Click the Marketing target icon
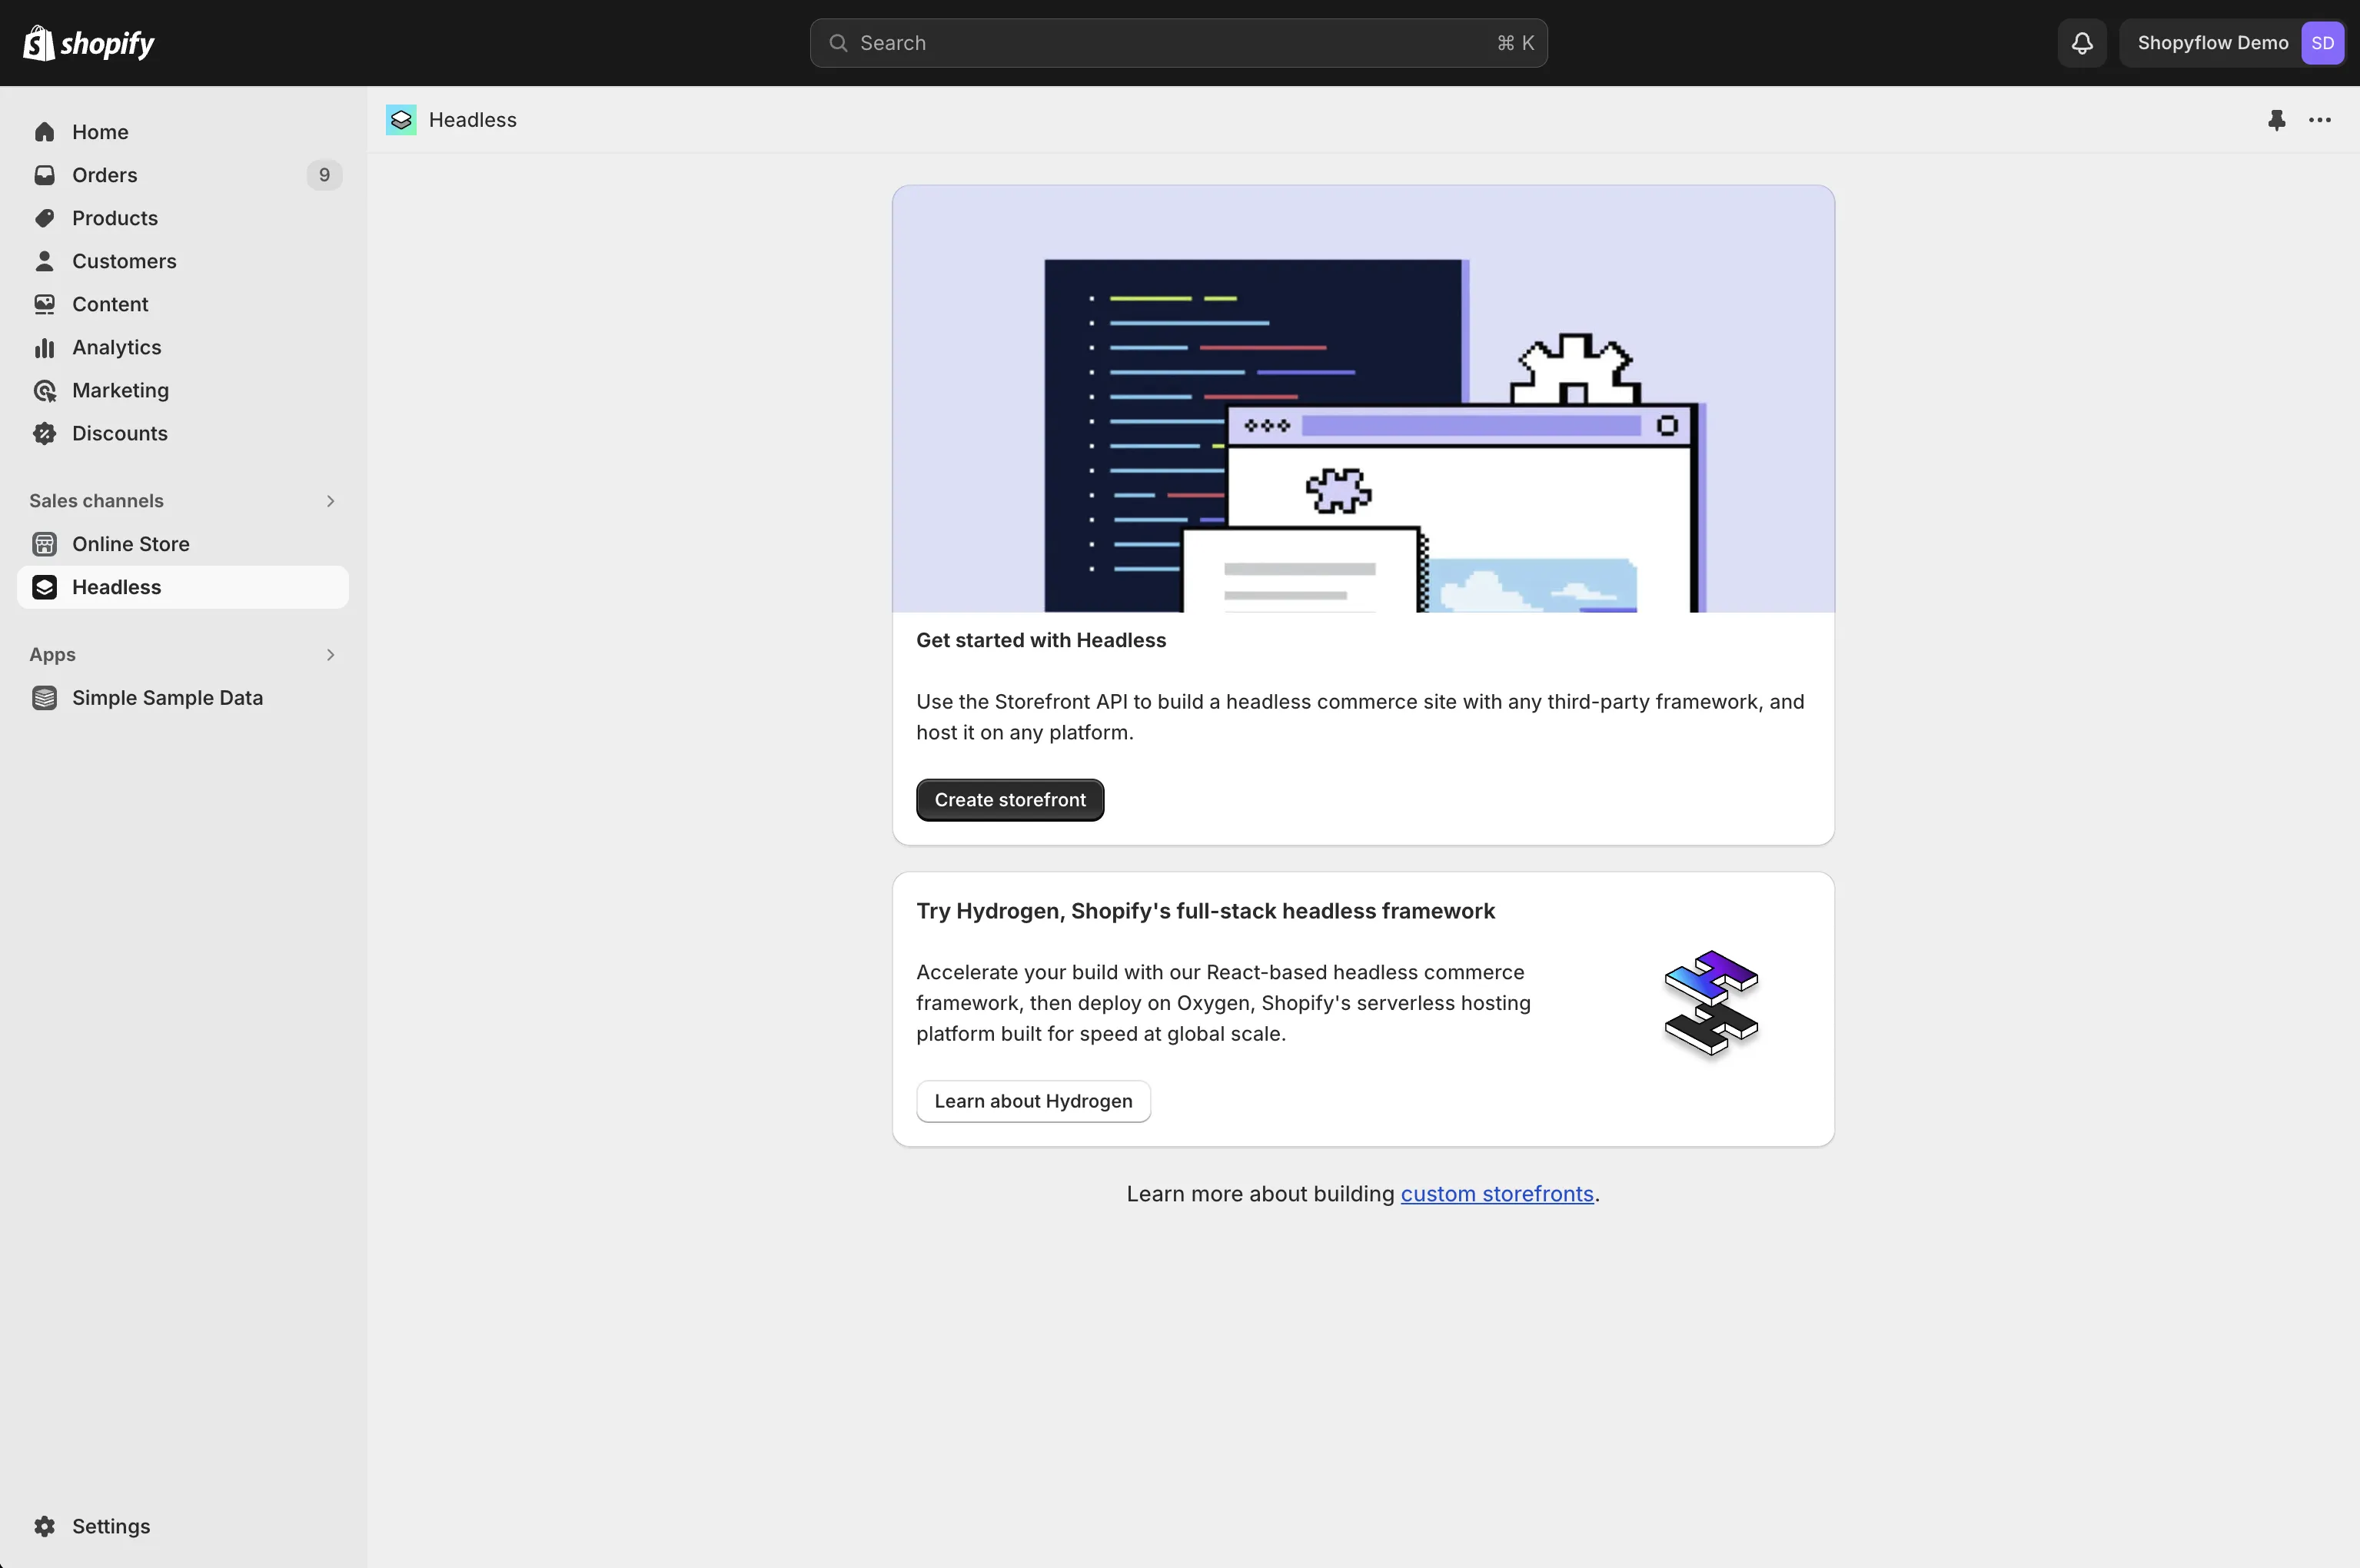The image size is (2360, 1568). click(44, 390)
